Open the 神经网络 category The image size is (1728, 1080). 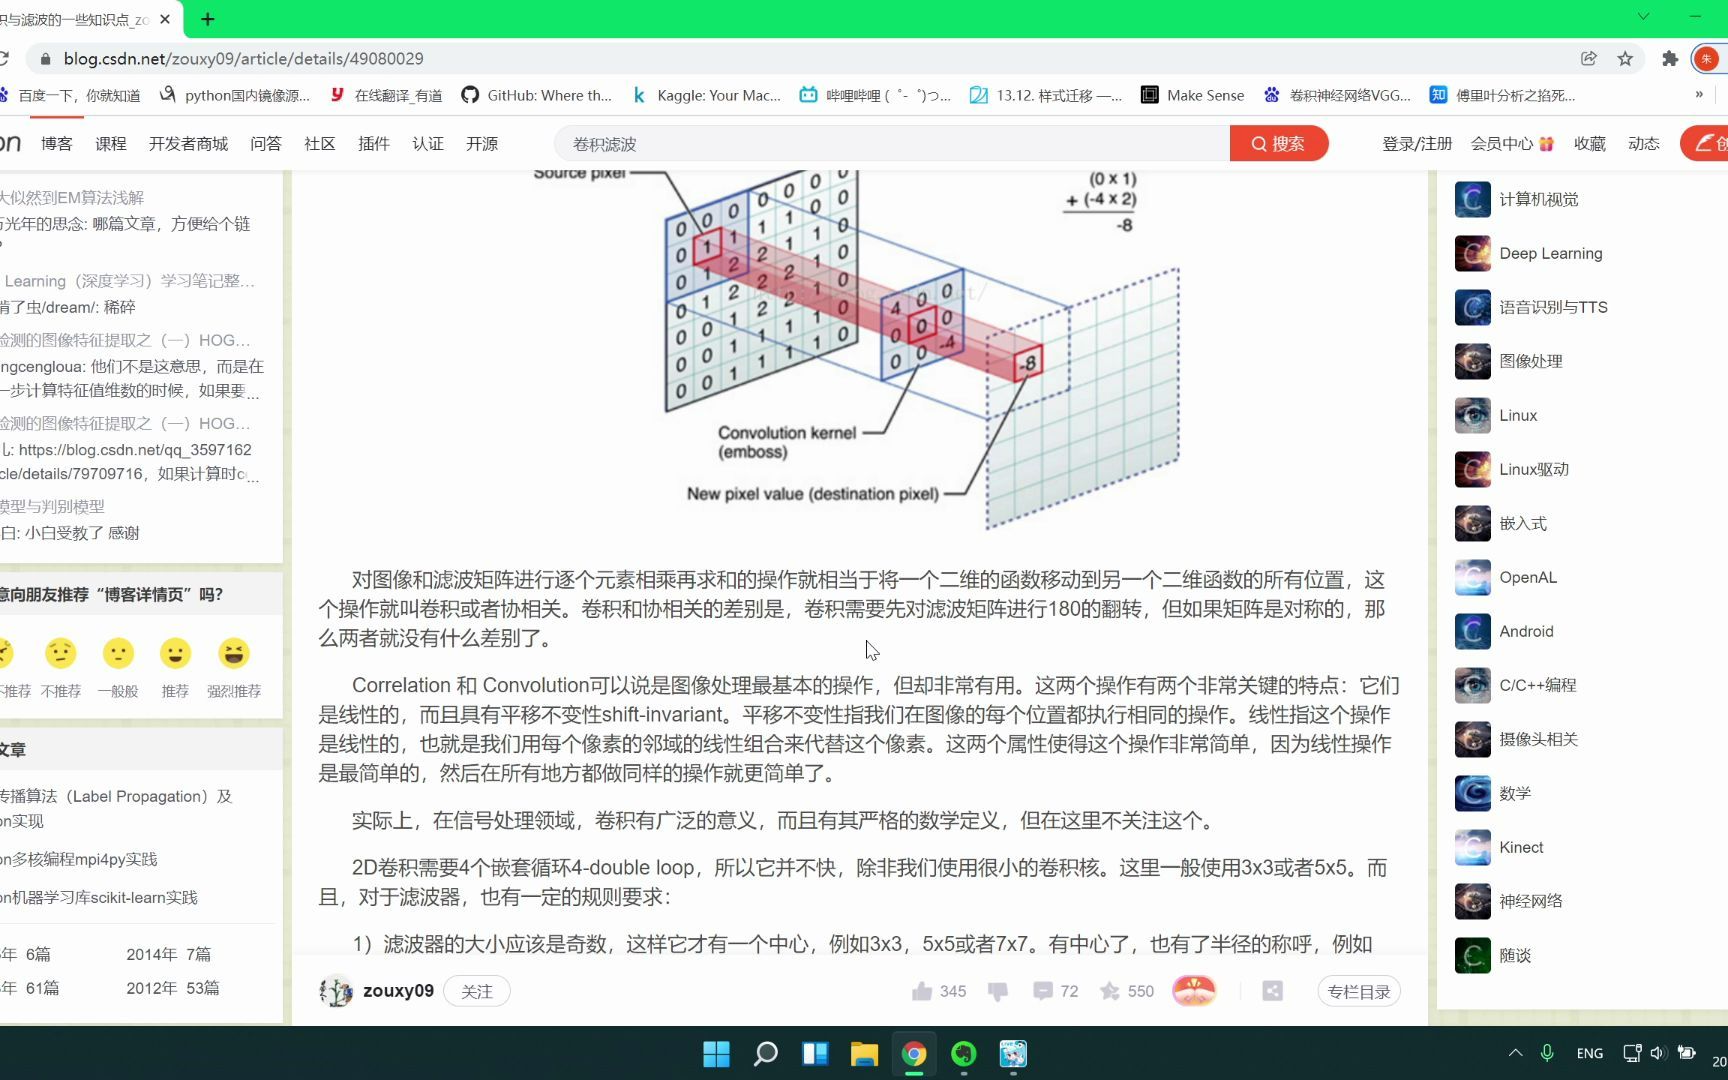(x=1531, y=901)
